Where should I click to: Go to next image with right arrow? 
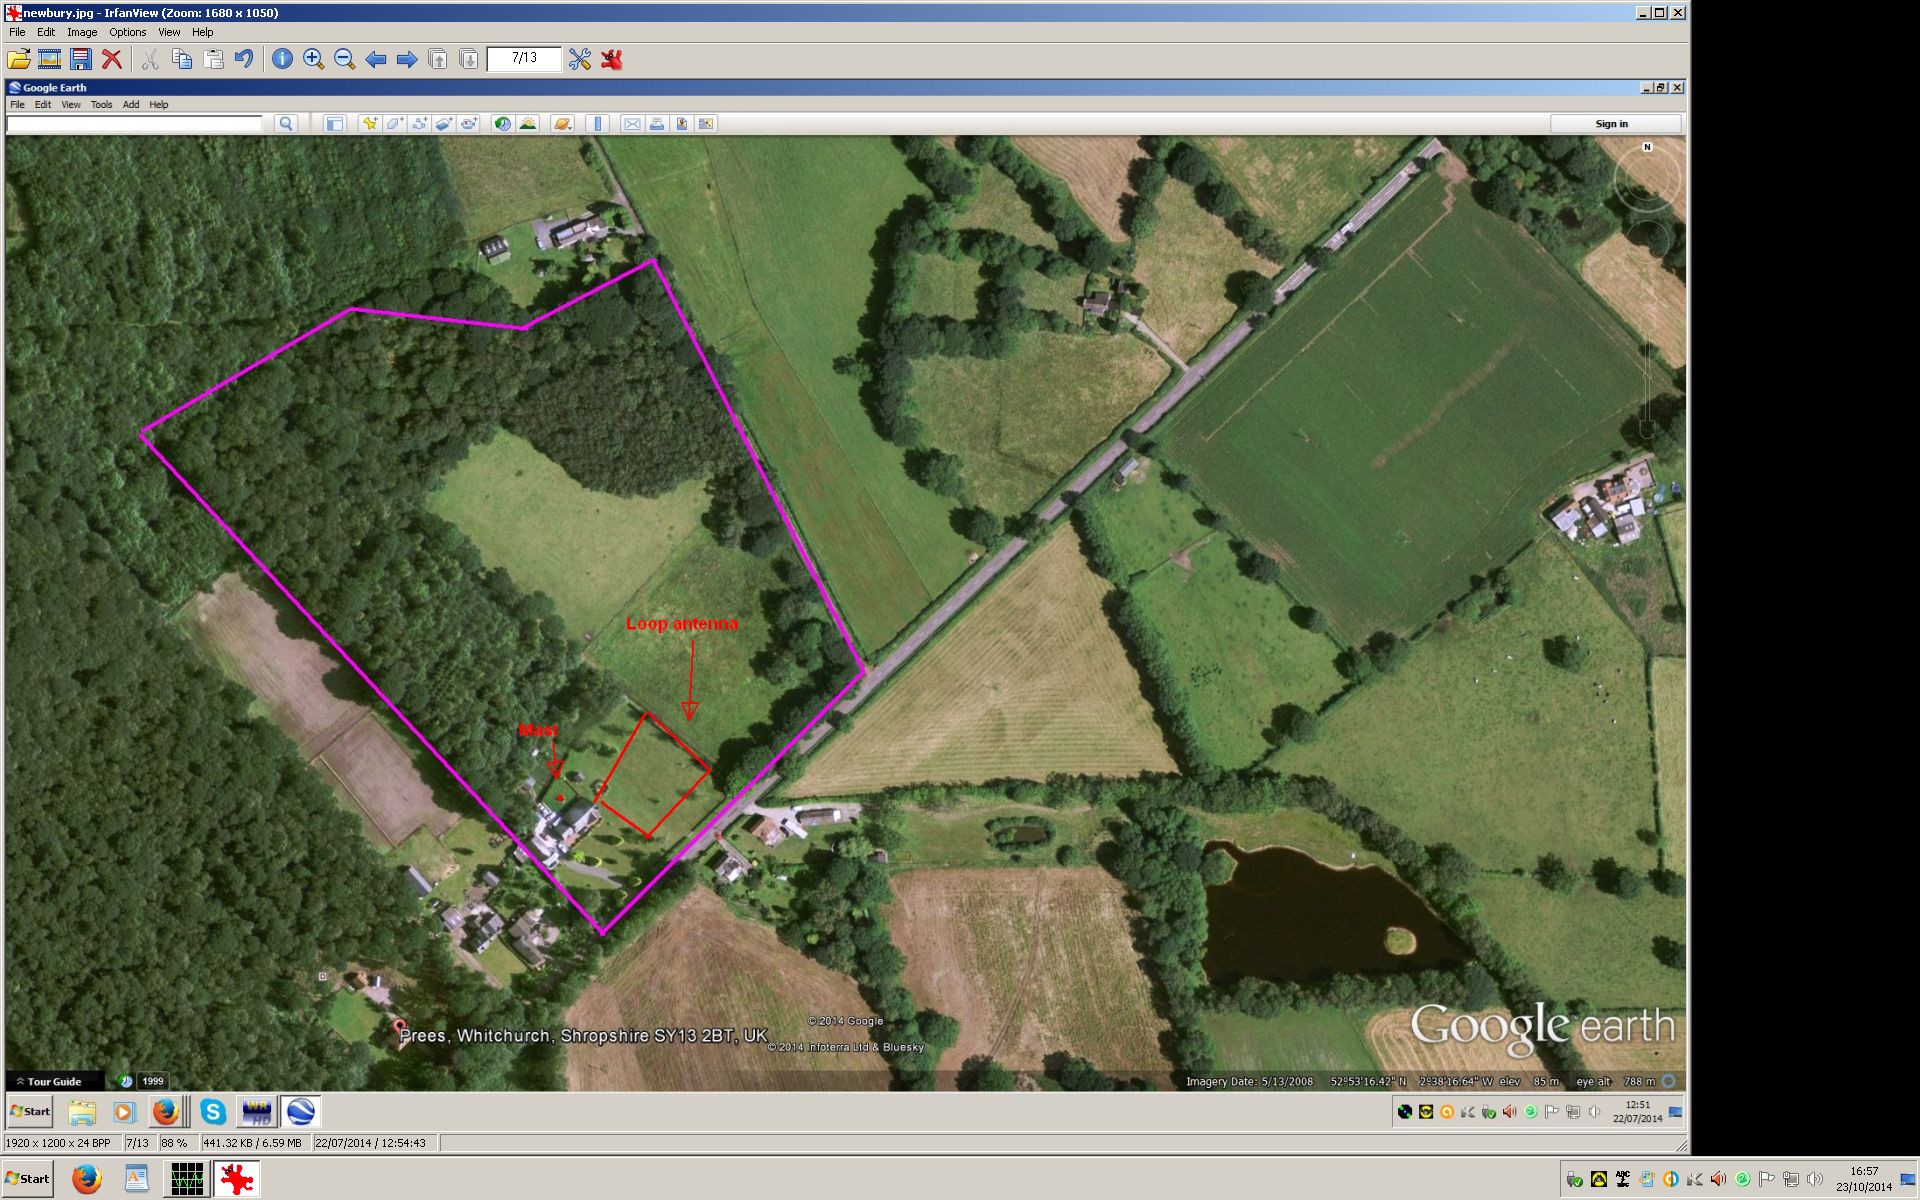tap(406, 59)
